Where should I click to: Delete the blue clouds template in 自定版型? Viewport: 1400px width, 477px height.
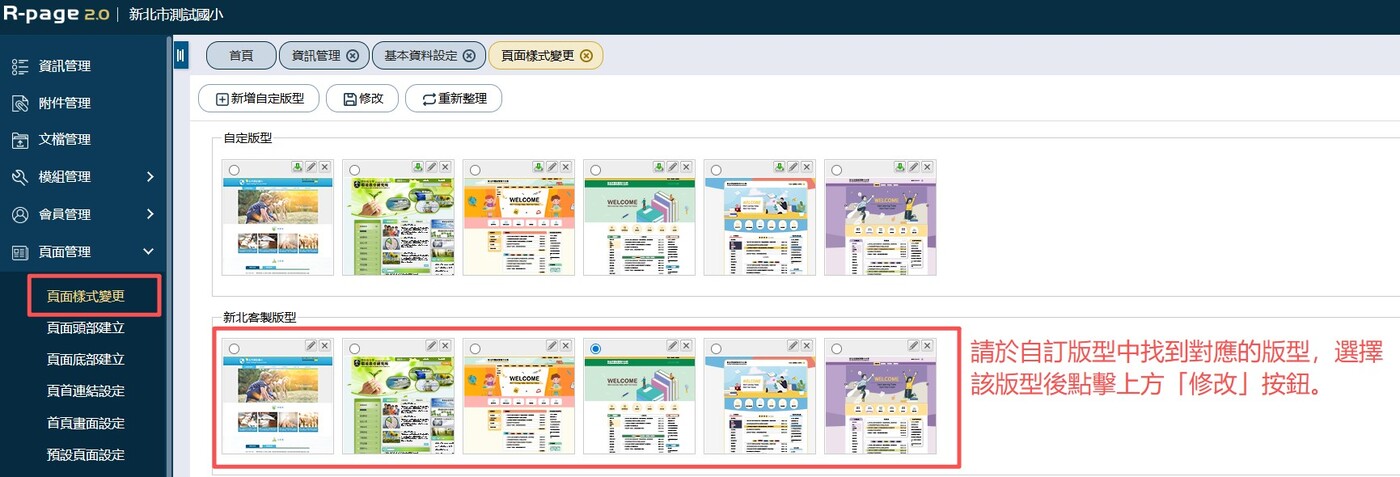[x=807, y=167]
